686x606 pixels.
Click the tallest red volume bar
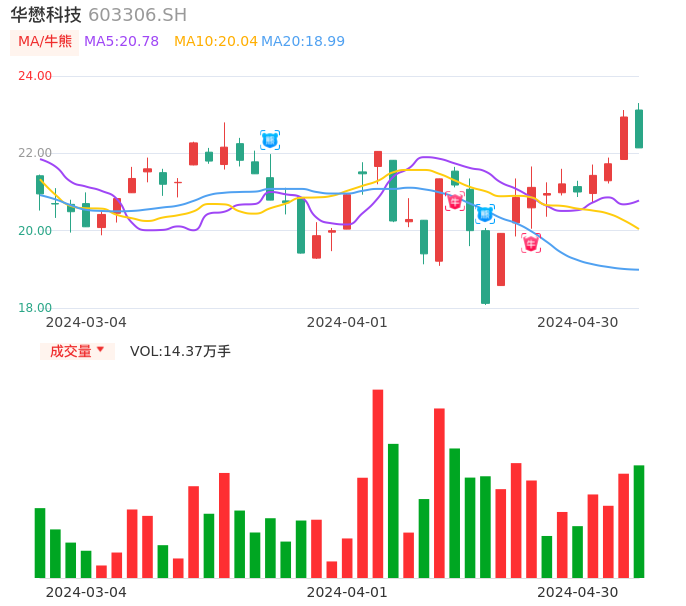click(x=378, y=483)
